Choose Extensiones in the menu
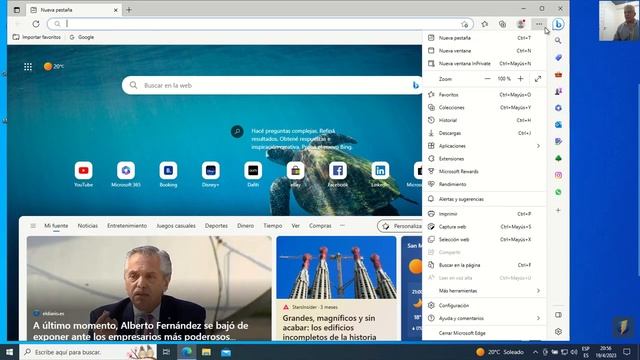 pos(484,159)
